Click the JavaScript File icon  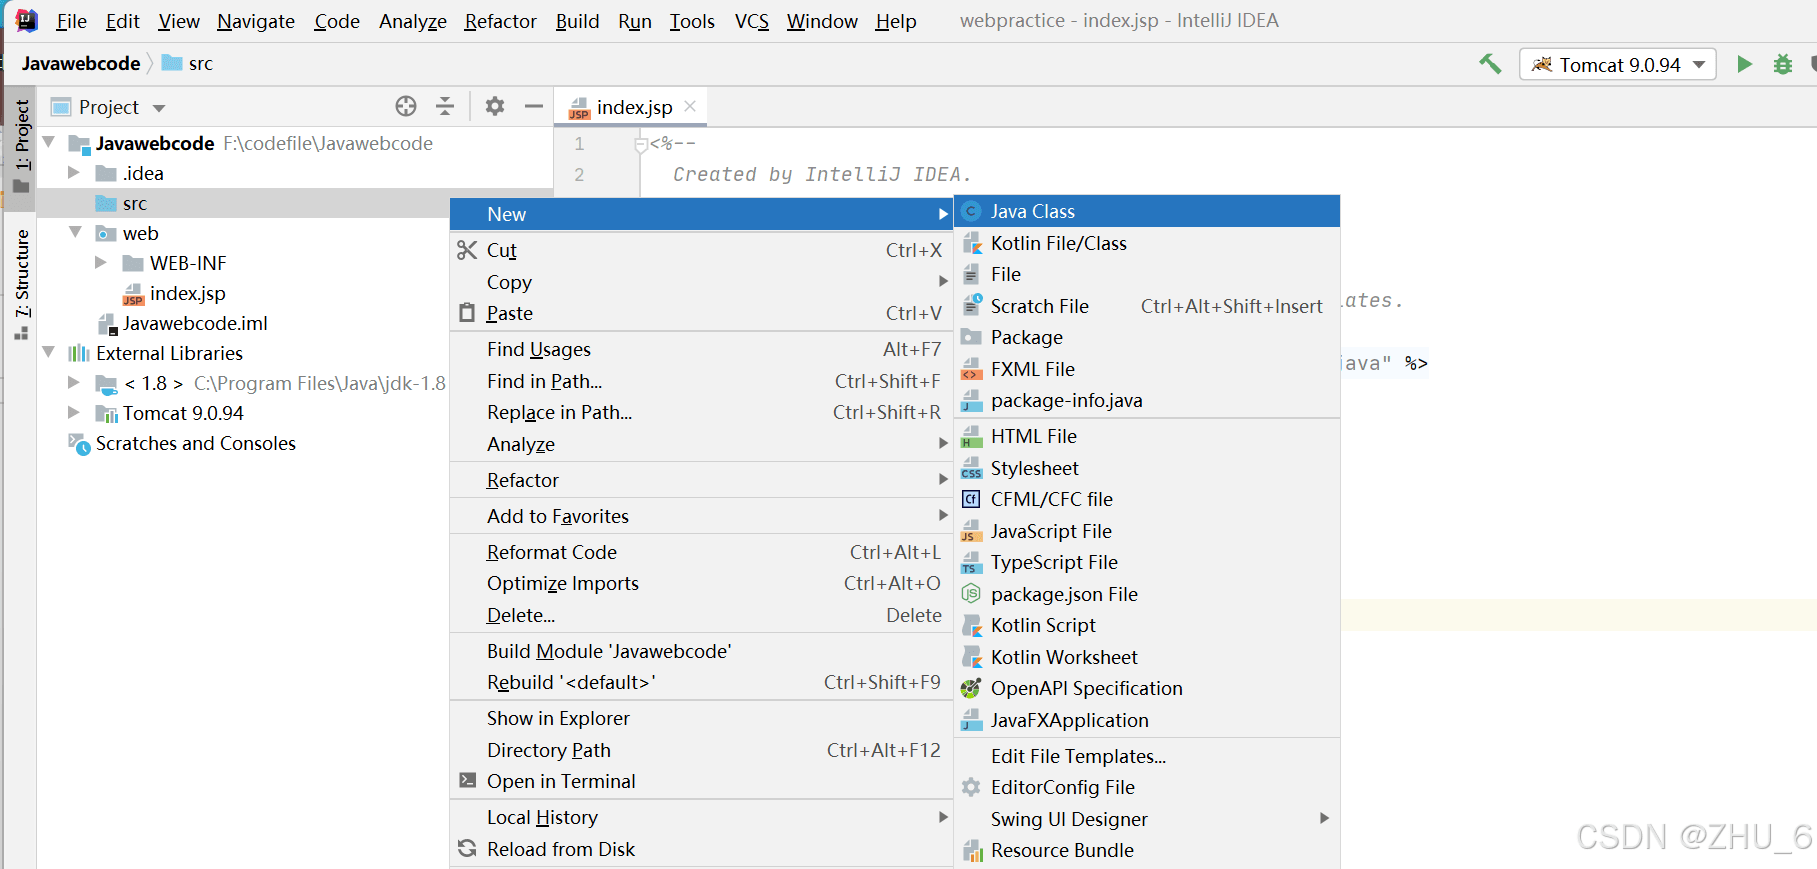[x=971, y=531]
